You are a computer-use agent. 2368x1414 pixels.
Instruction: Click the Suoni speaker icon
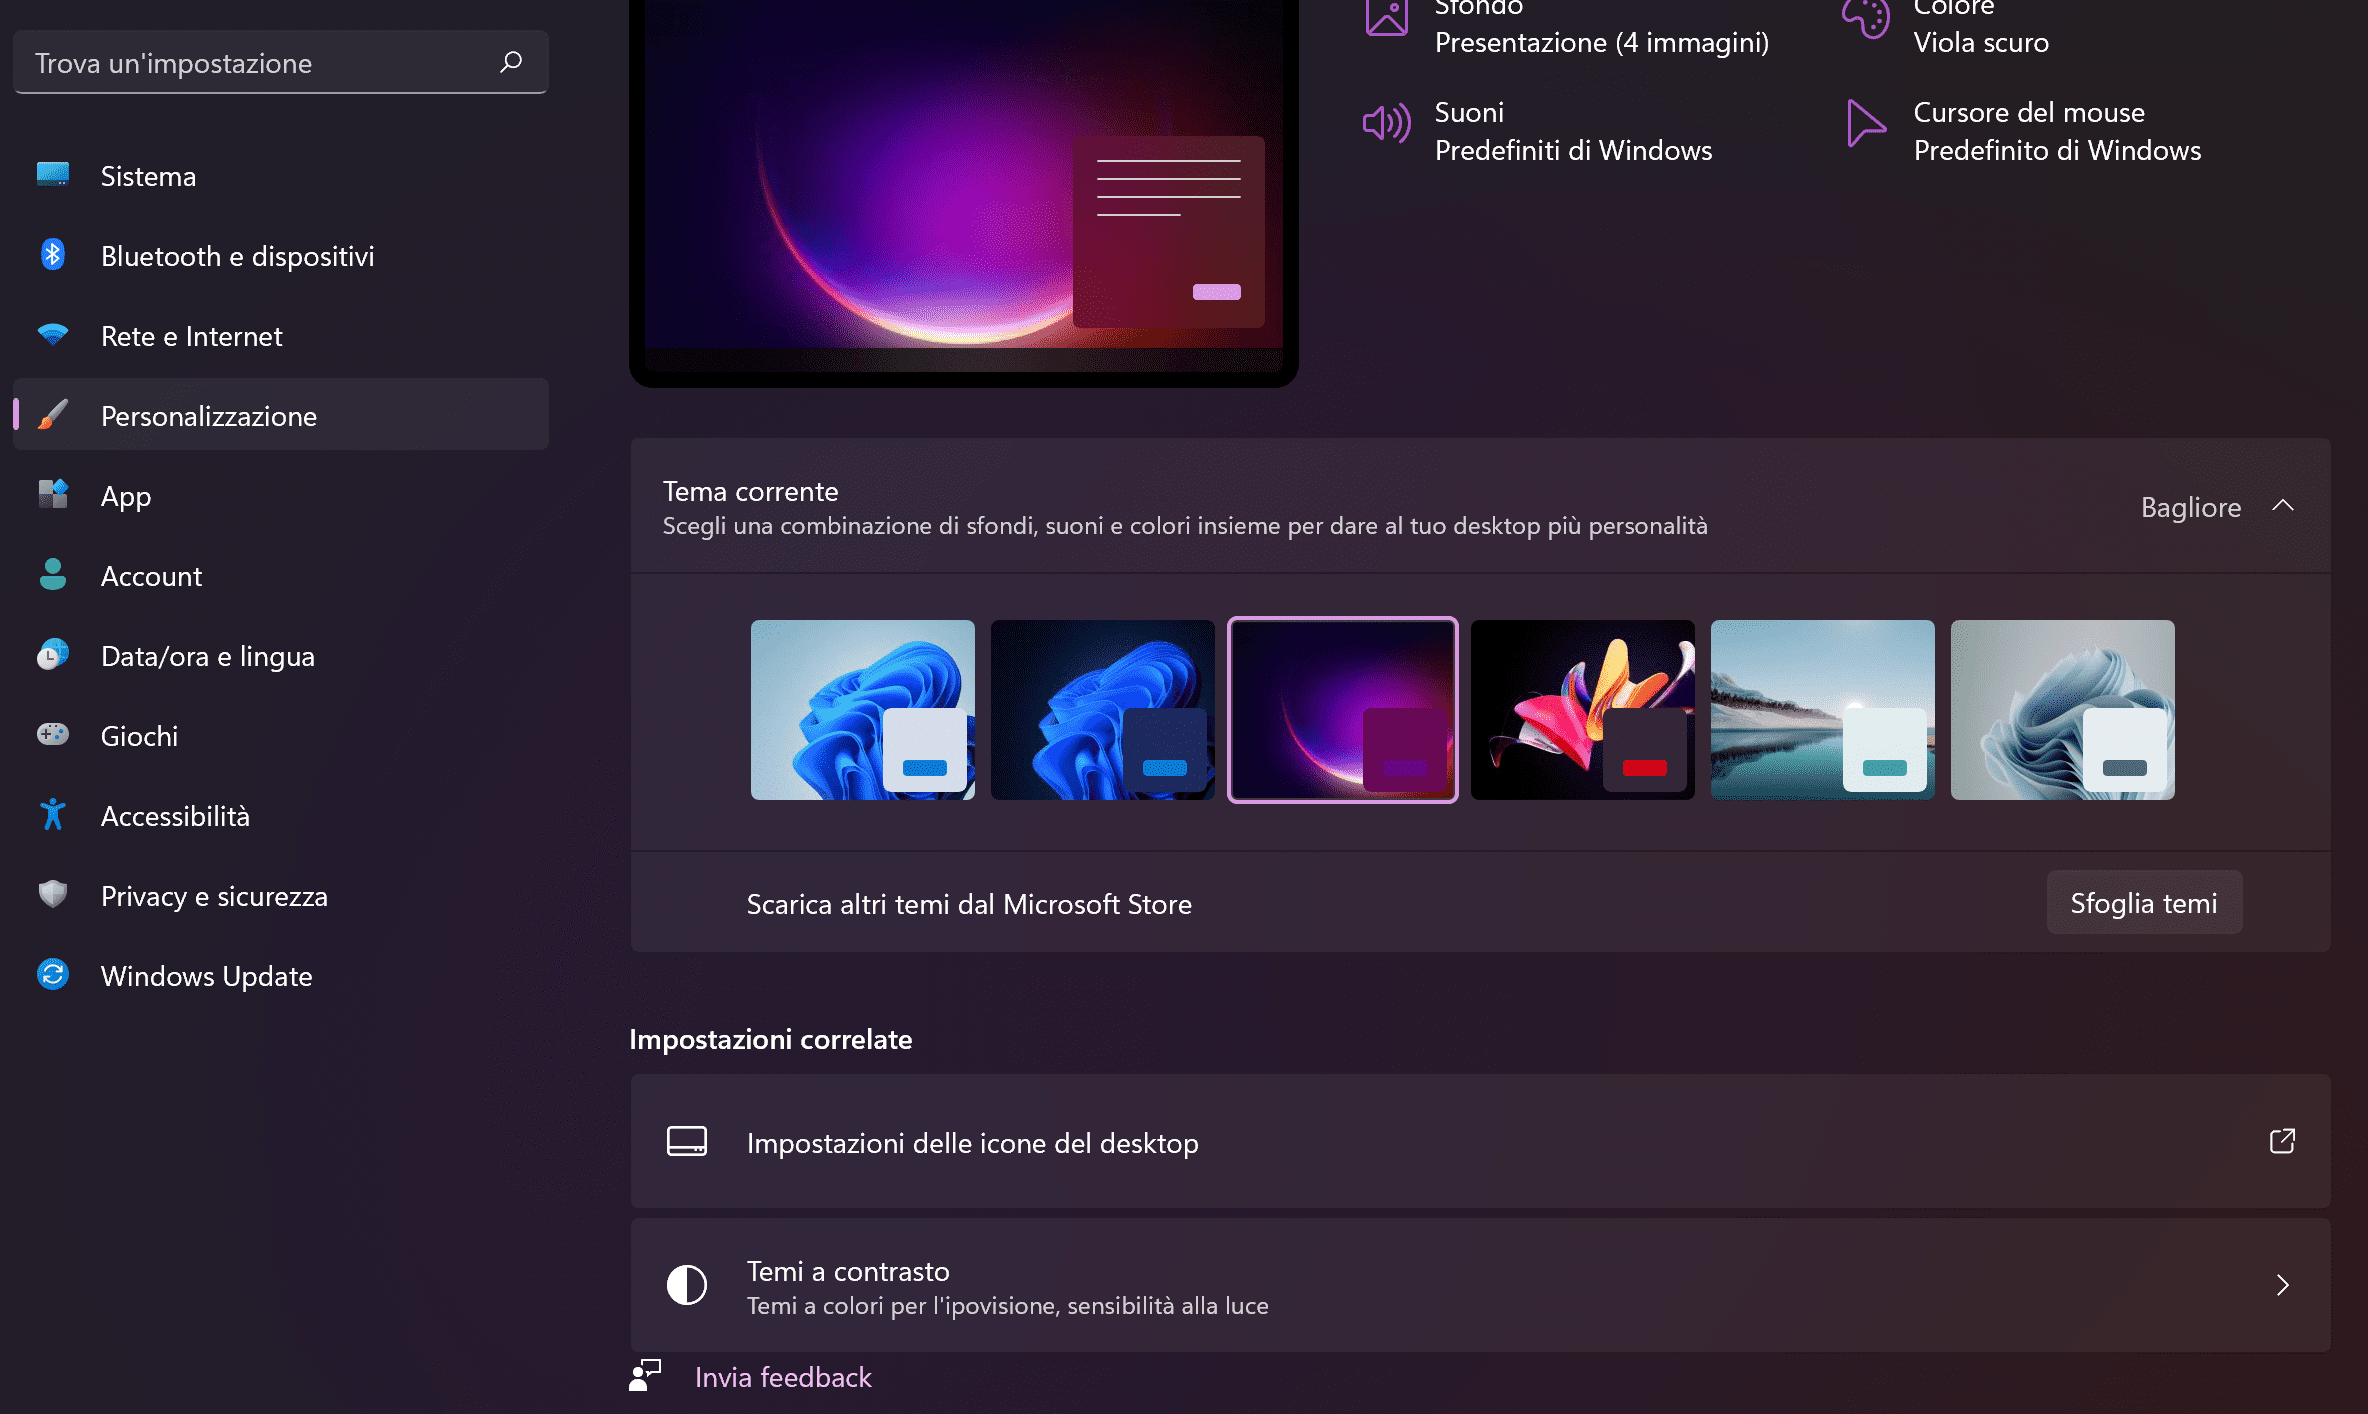click(1387, 123)
